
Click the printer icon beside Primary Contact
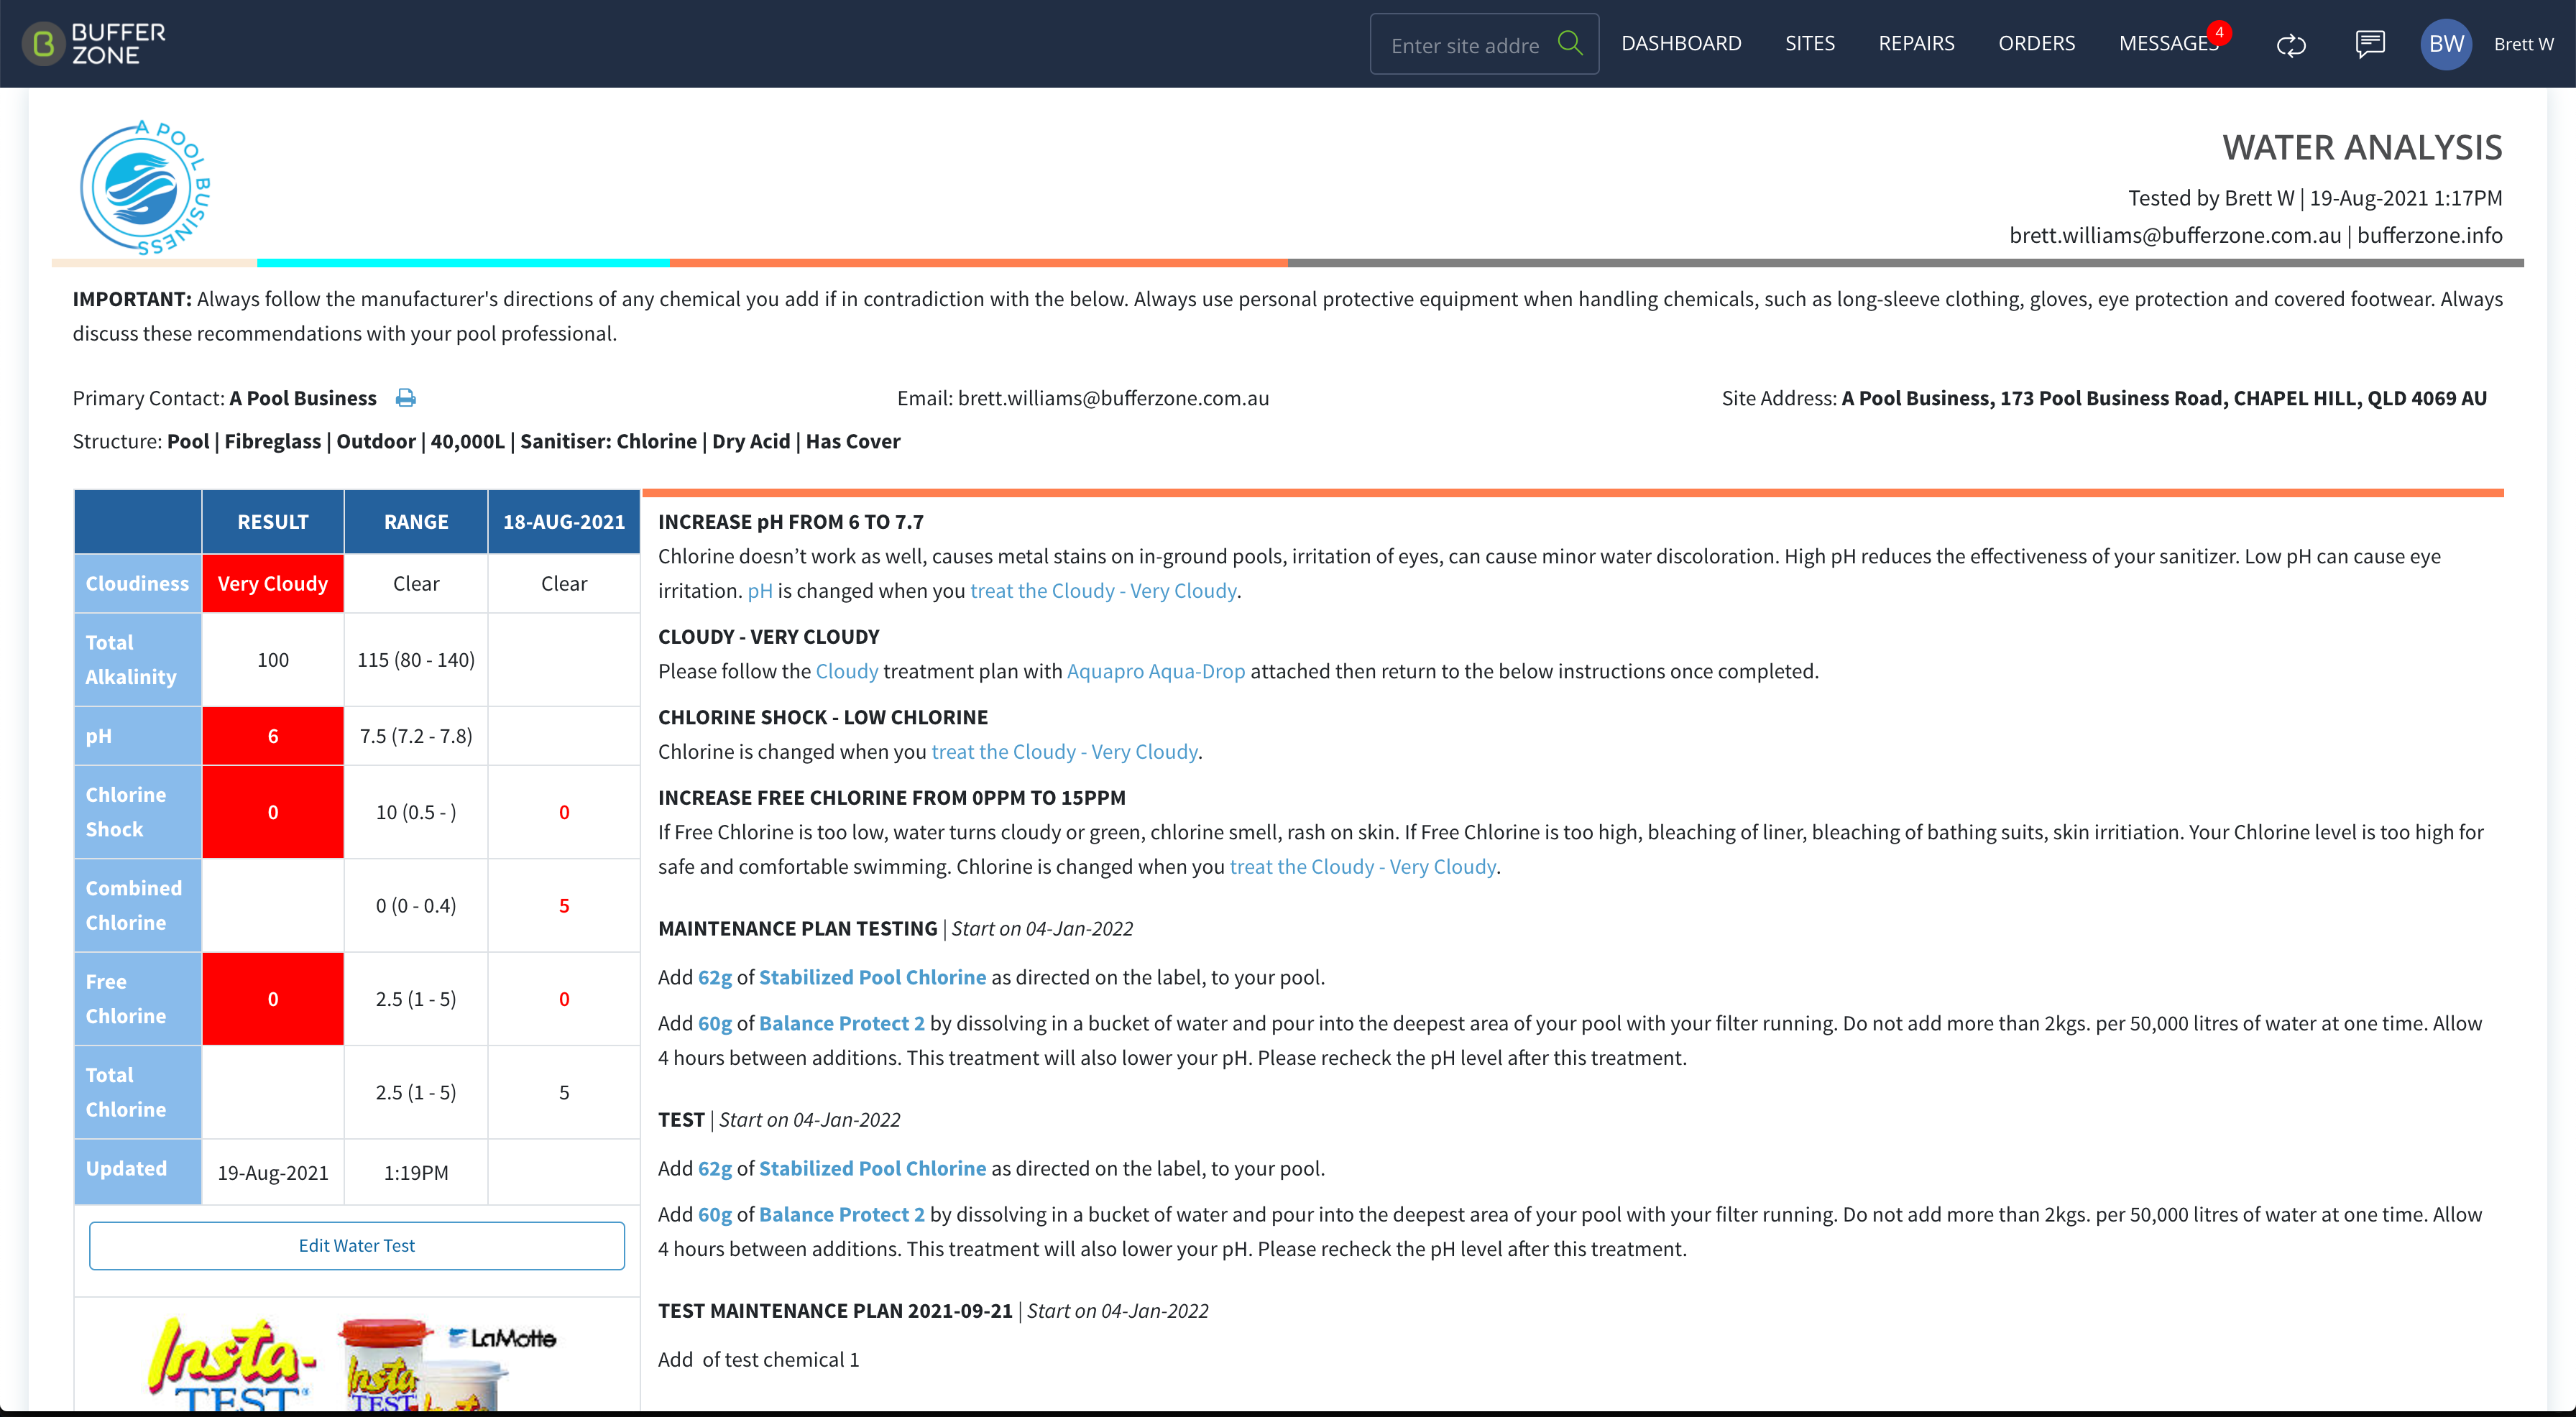click(405, 398)
